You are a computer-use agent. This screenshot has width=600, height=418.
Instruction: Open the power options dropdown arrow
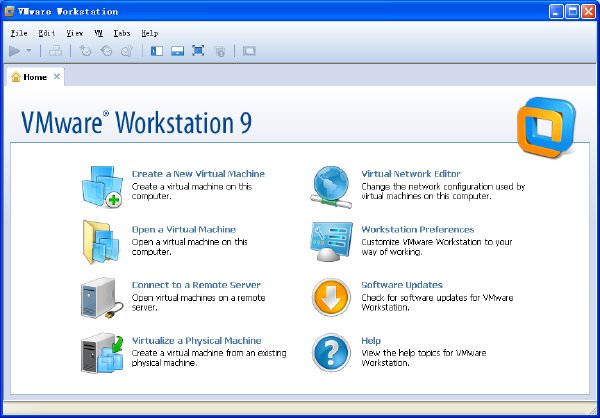click(x=29, y=51)
